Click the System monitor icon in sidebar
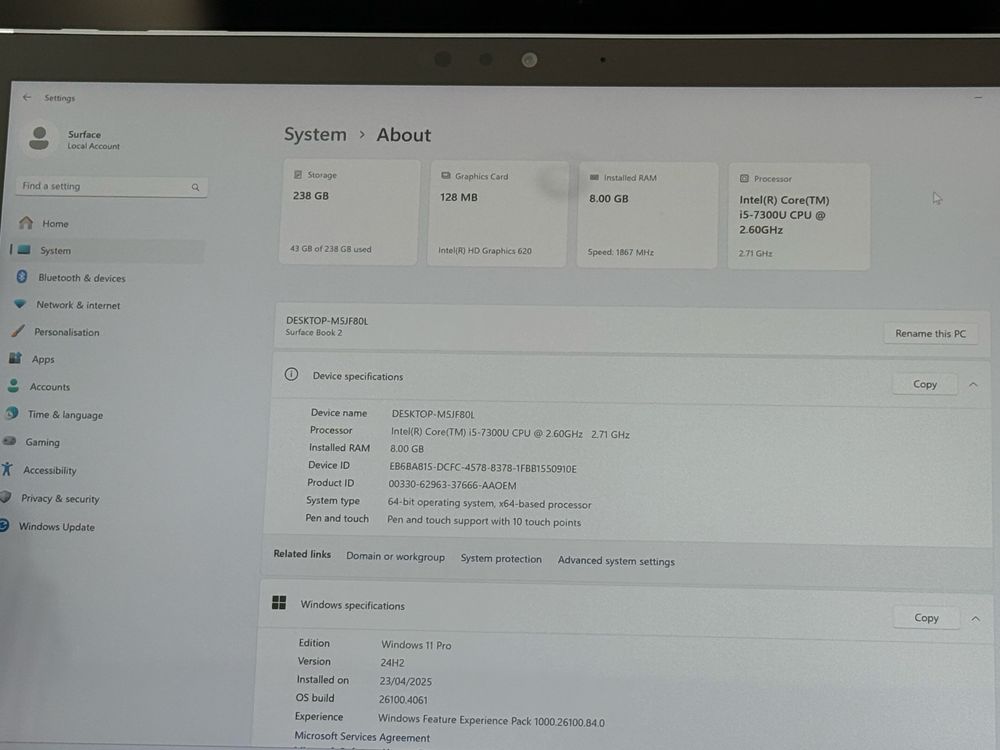 pos(24,249)
